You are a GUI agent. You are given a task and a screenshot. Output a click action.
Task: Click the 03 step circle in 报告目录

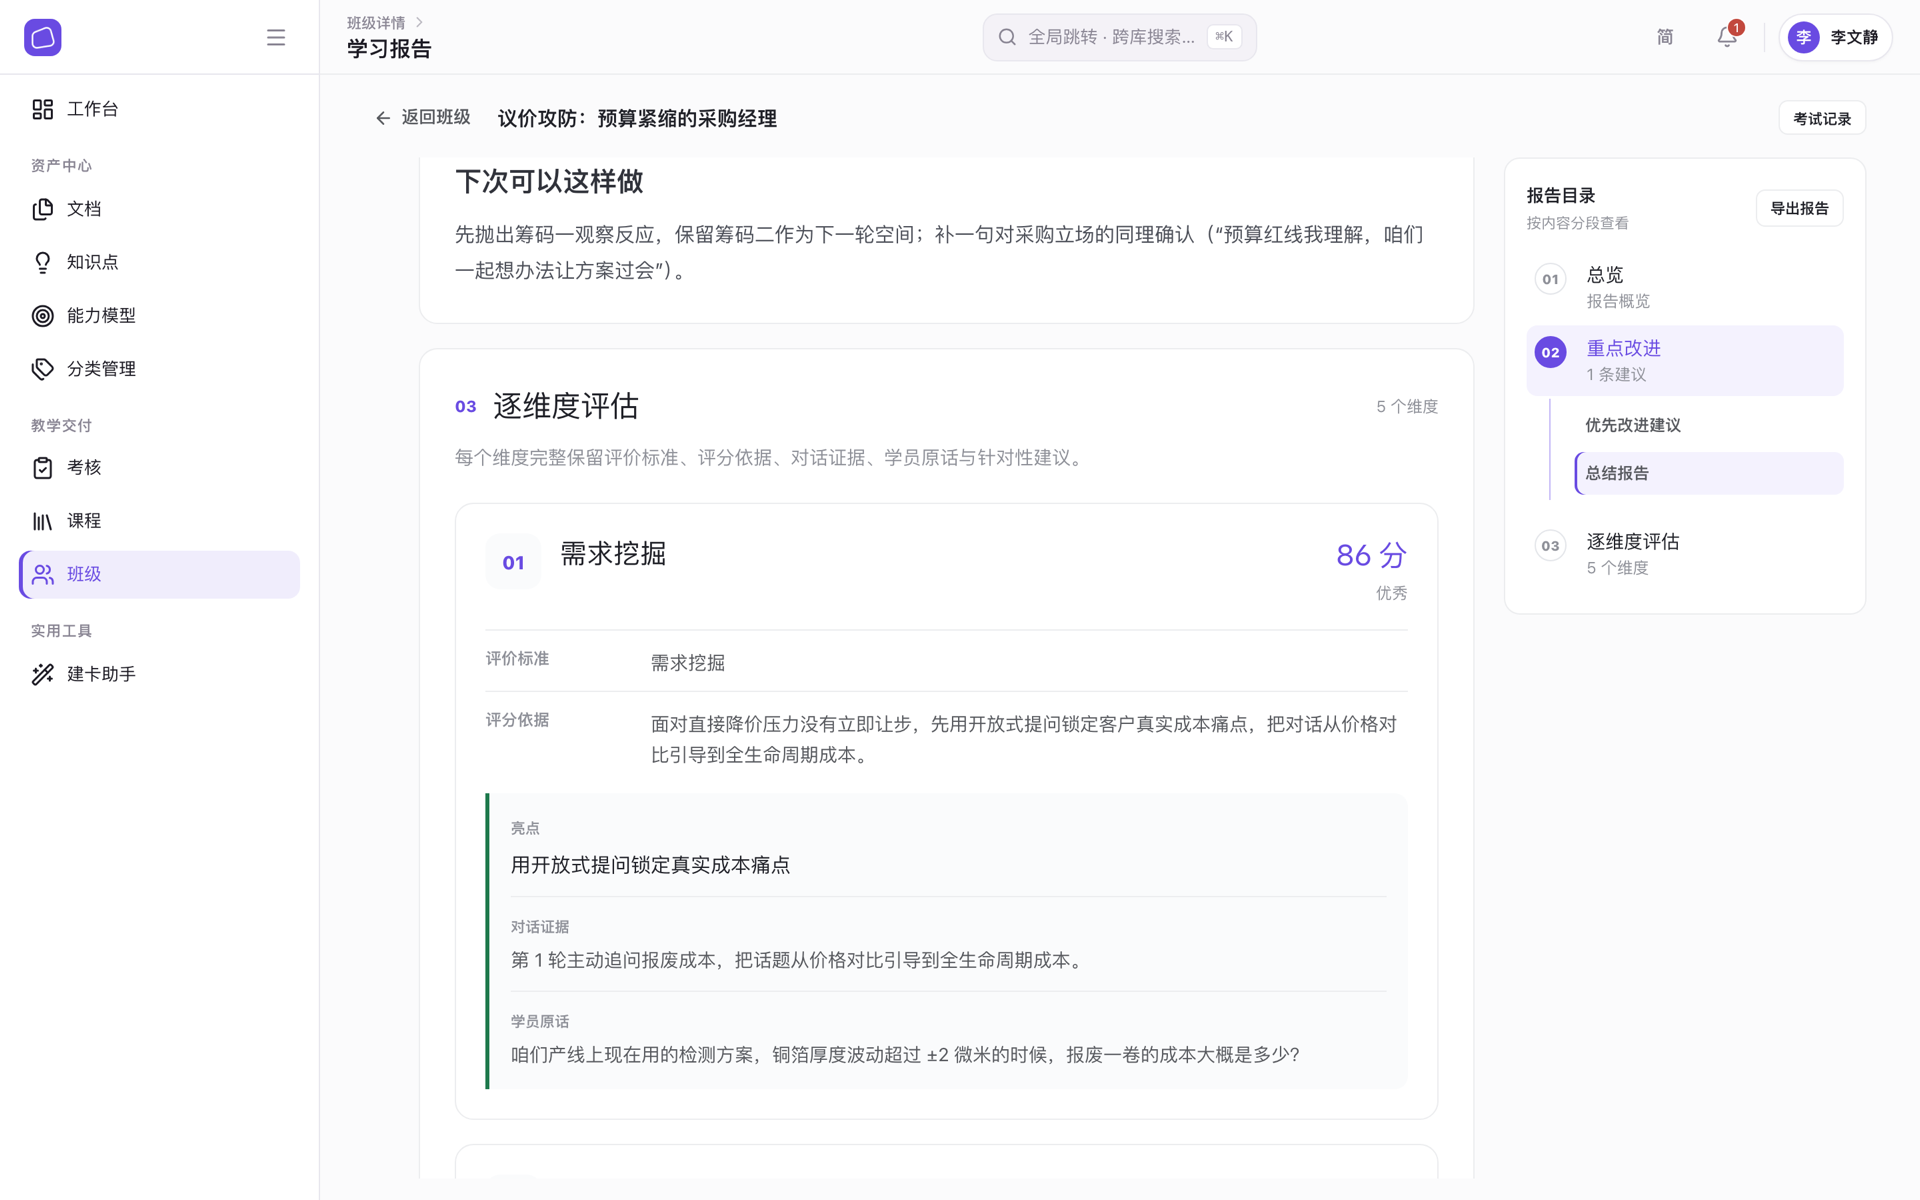(1550, 546)
